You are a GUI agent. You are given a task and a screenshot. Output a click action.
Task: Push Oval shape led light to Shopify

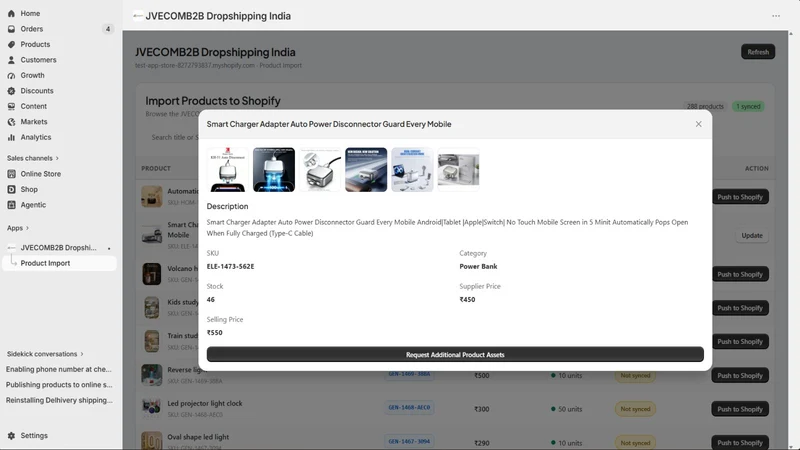click(740, 442)
